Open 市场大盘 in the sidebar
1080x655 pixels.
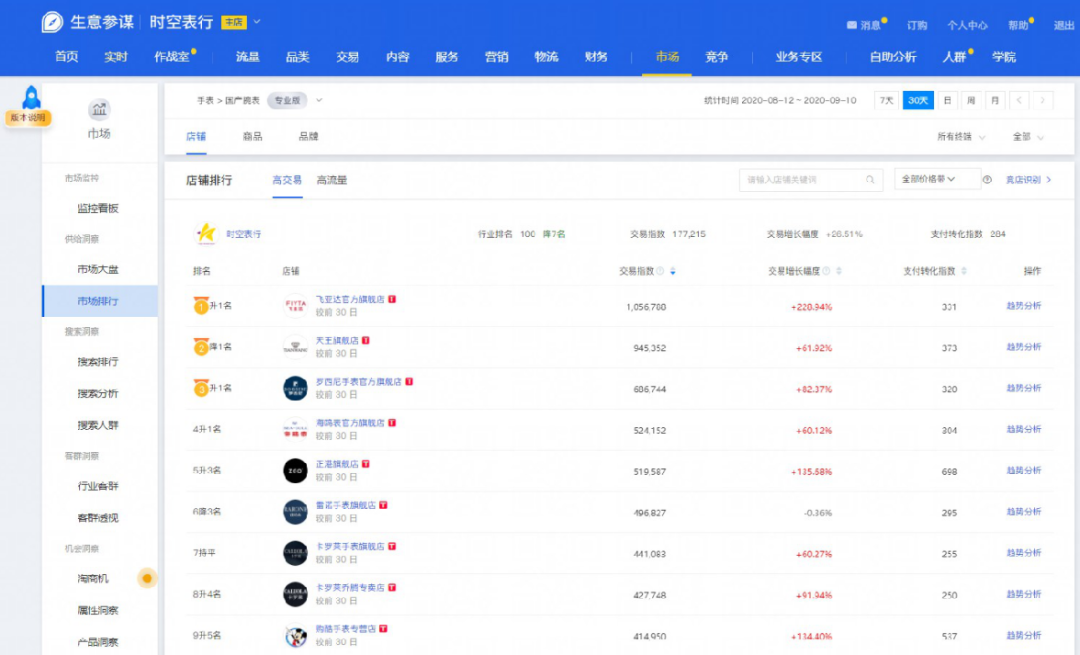(x=98, y=269)
